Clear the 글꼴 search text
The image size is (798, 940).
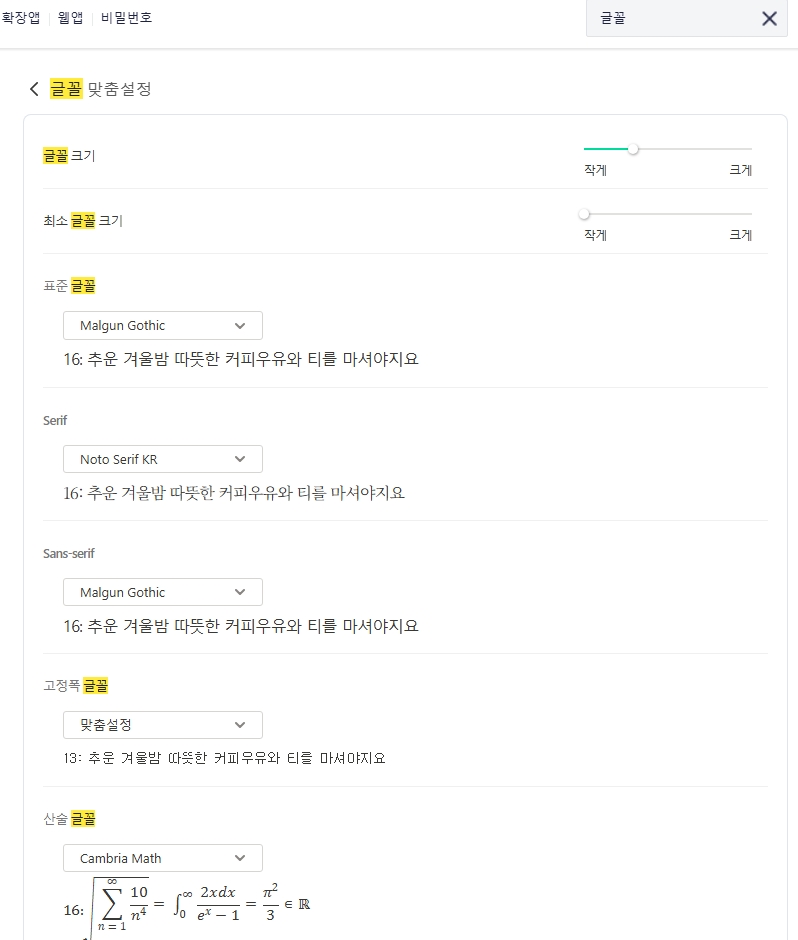click(769, 19)
